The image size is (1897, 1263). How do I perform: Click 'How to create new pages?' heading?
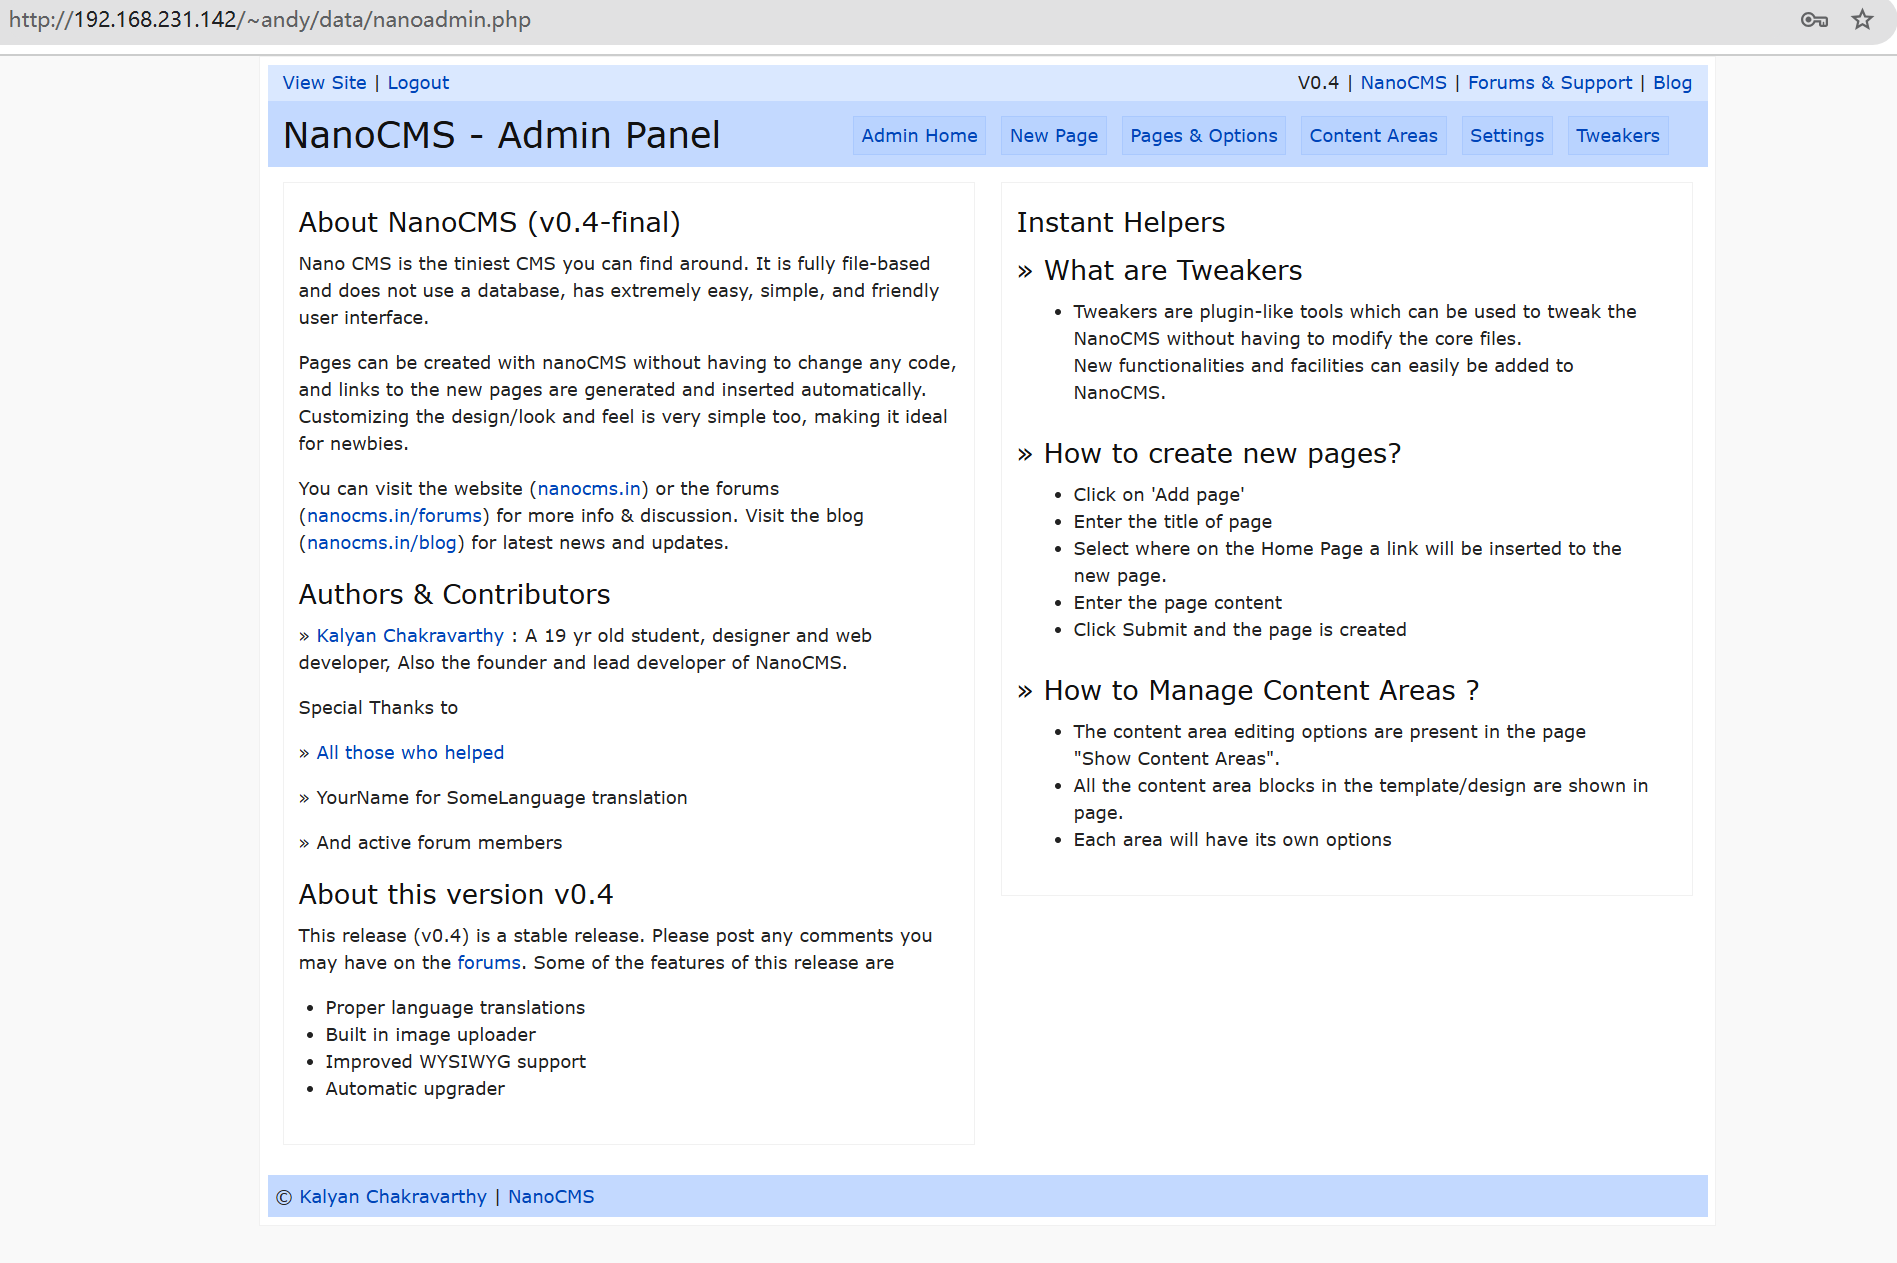pyautogui.click(x=1222, y=454)
